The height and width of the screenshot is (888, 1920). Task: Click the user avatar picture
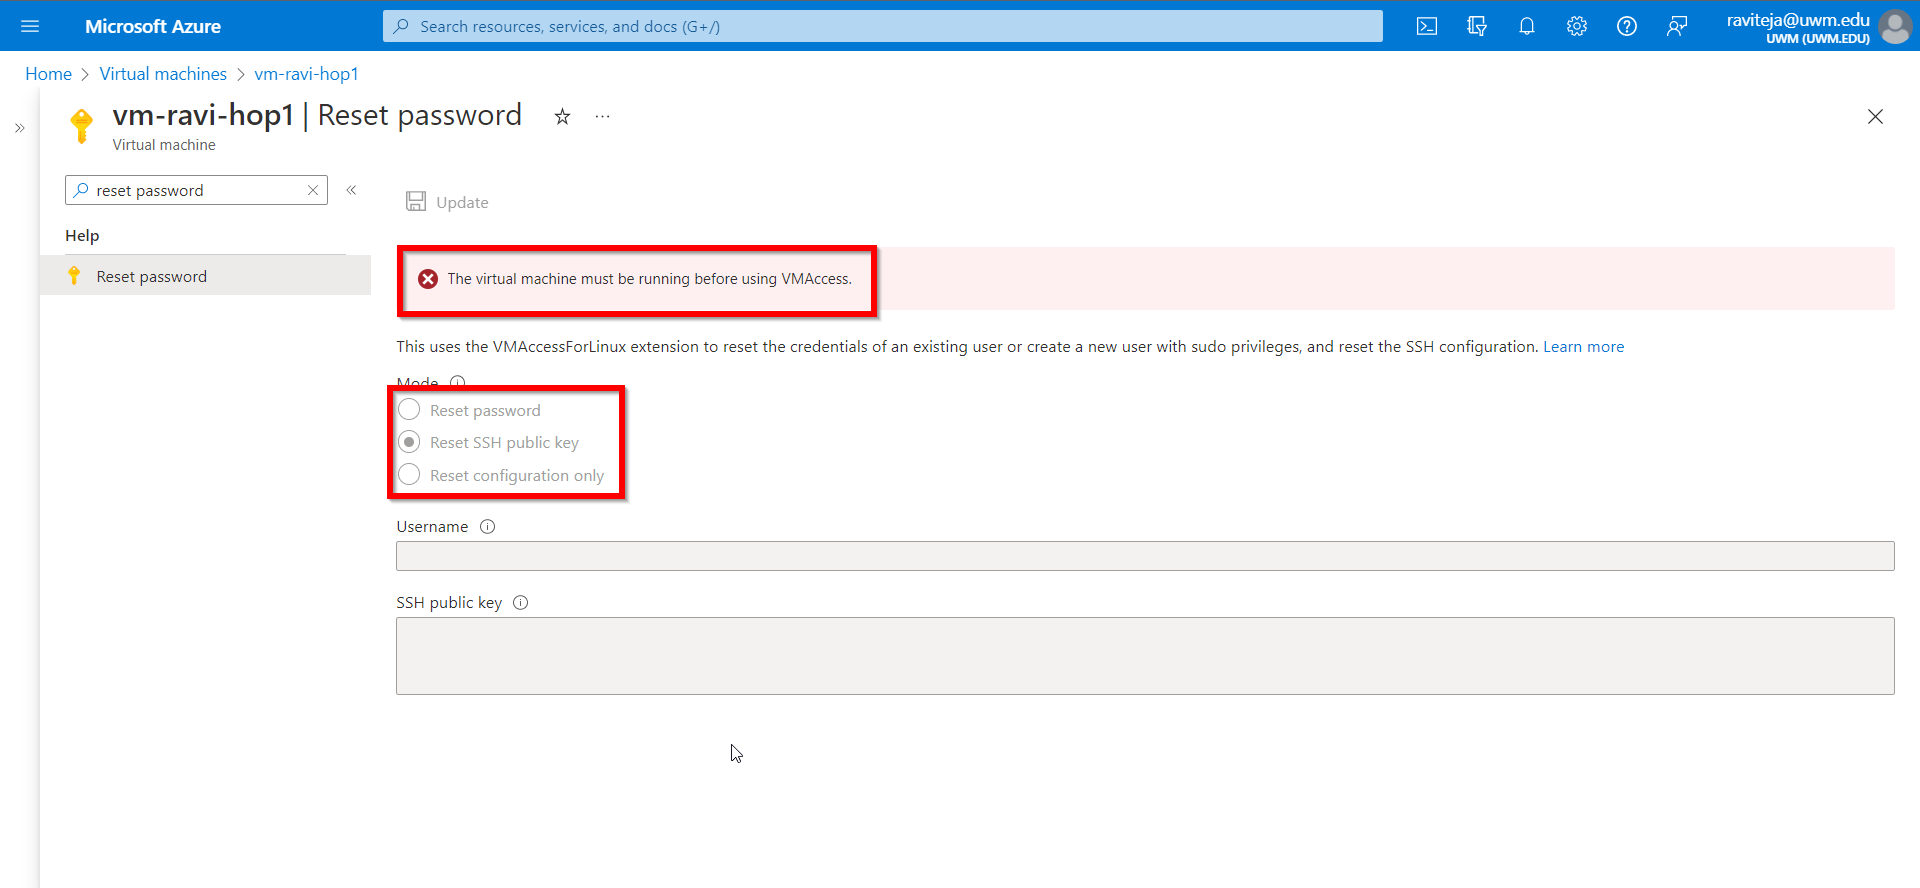[1895, 26]
